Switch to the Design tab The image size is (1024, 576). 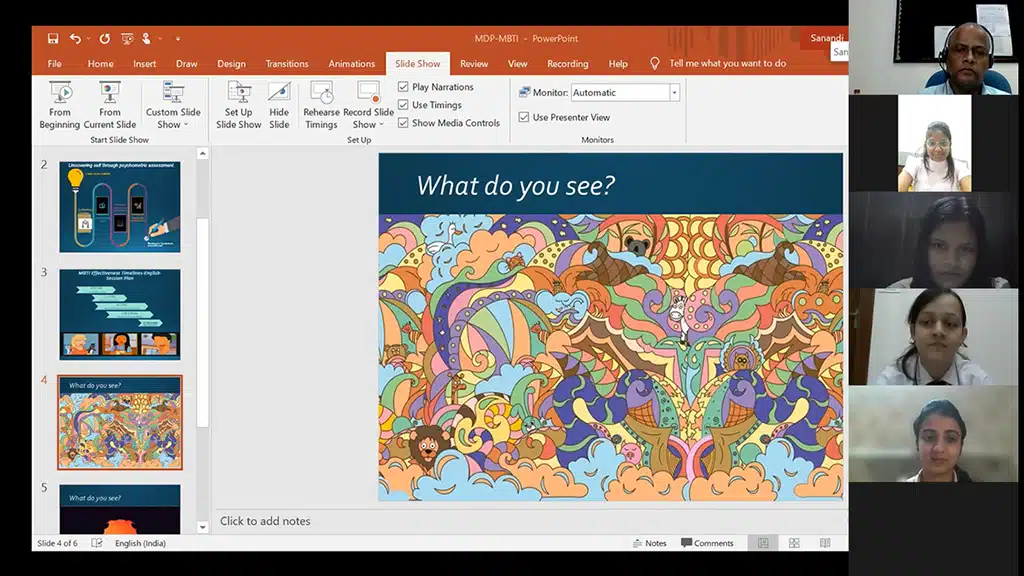click(x=231, y=64)
